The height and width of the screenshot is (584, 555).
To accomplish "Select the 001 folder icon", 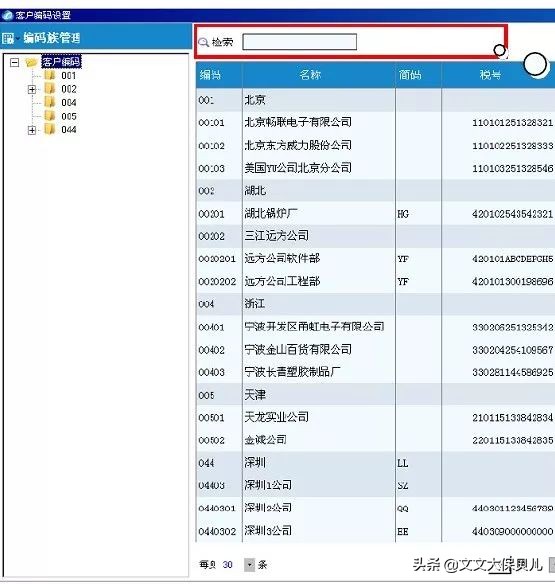I will click(x=50, y=76).
